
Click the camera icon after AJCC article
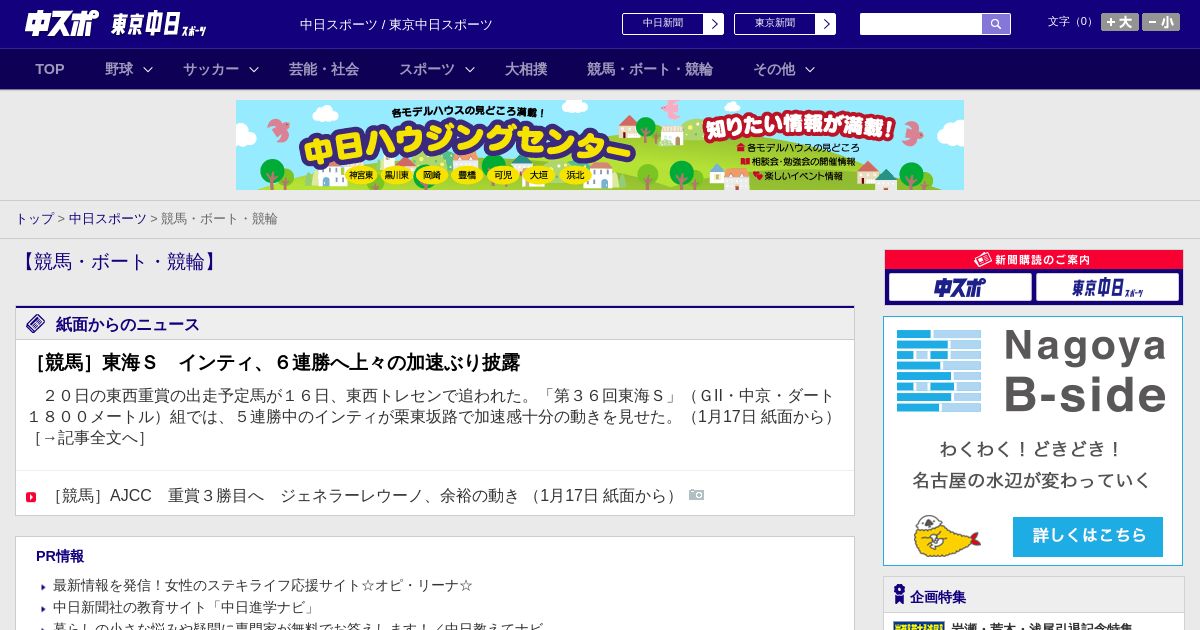[697, 494]
